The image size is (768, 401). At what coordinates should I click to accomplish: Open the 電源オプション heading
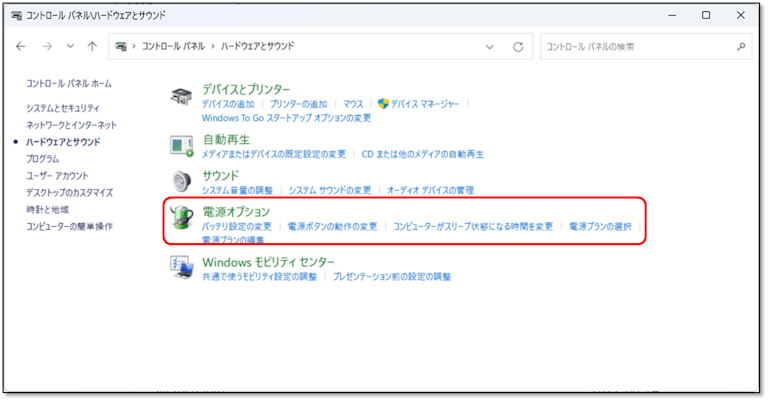(236, 212)
